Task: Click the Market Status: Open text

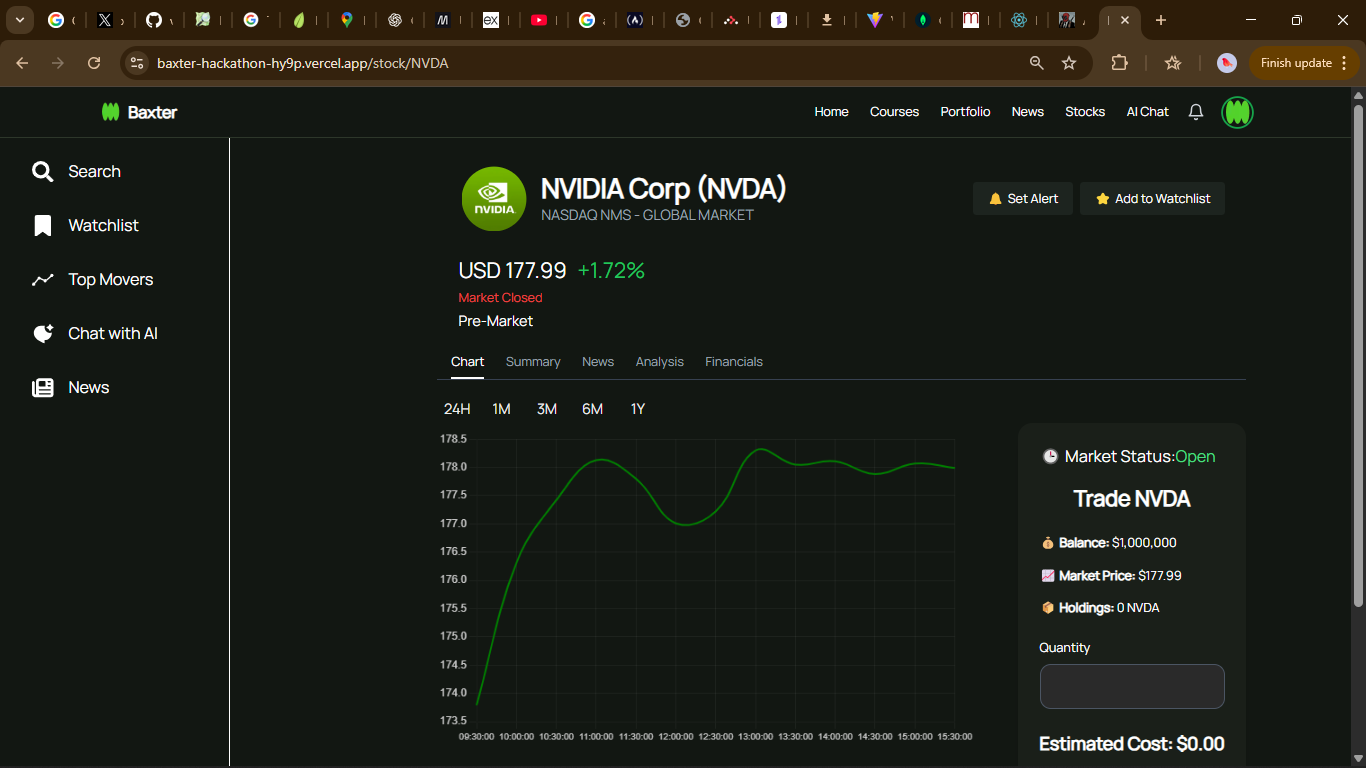Action: (1129, 457)
